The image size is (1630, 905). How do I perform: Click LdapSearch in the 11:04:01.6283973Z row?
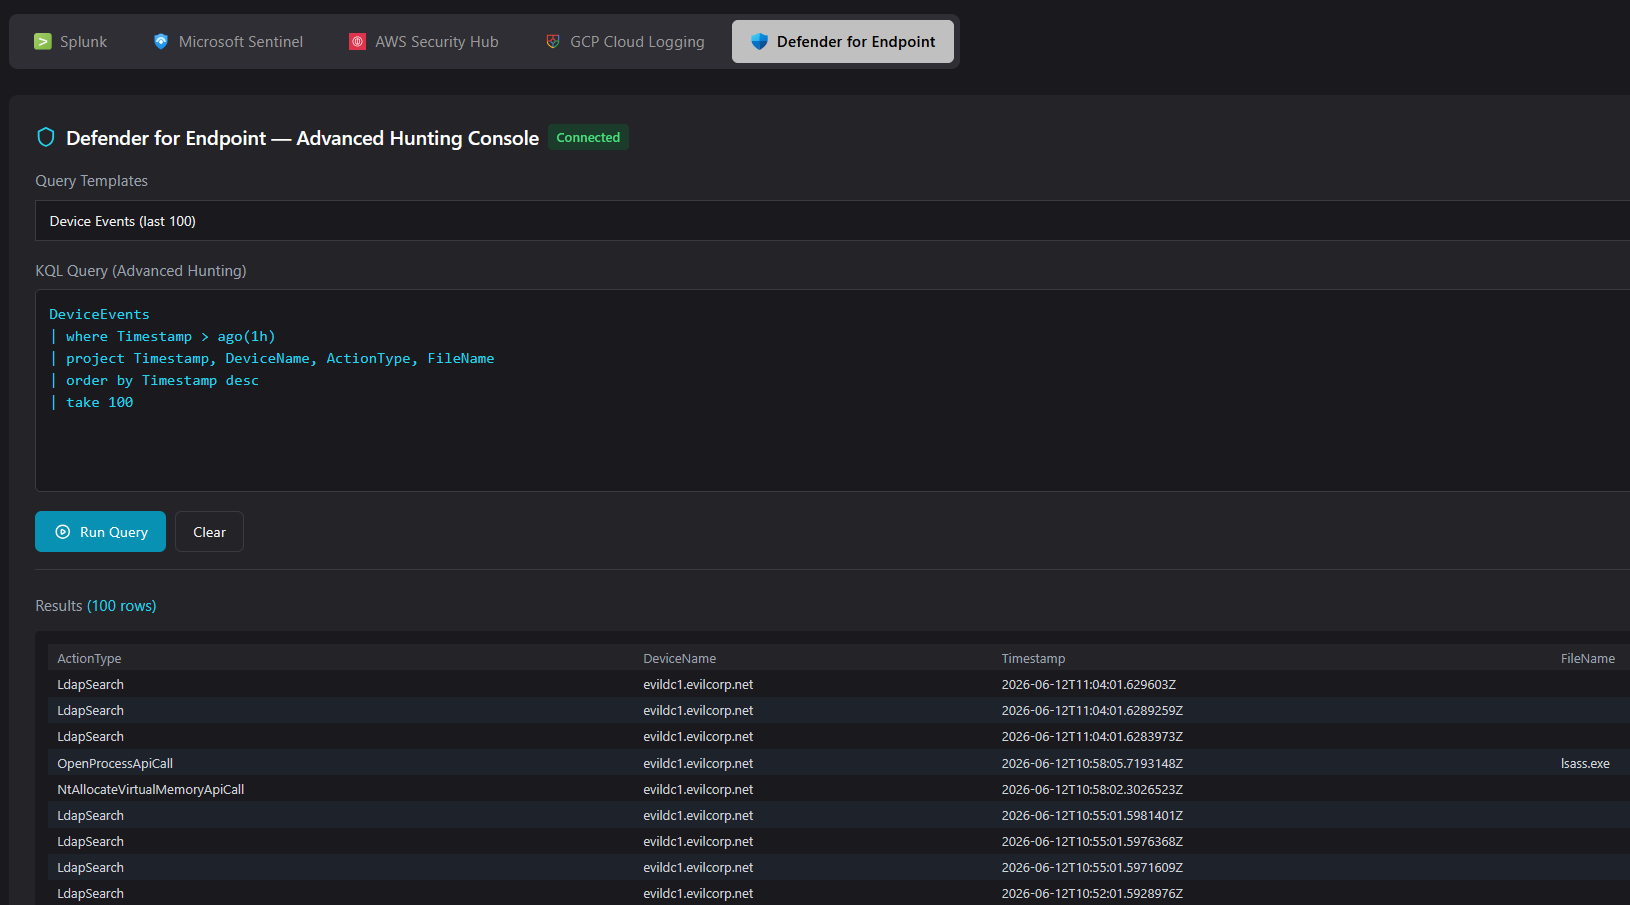90,737
